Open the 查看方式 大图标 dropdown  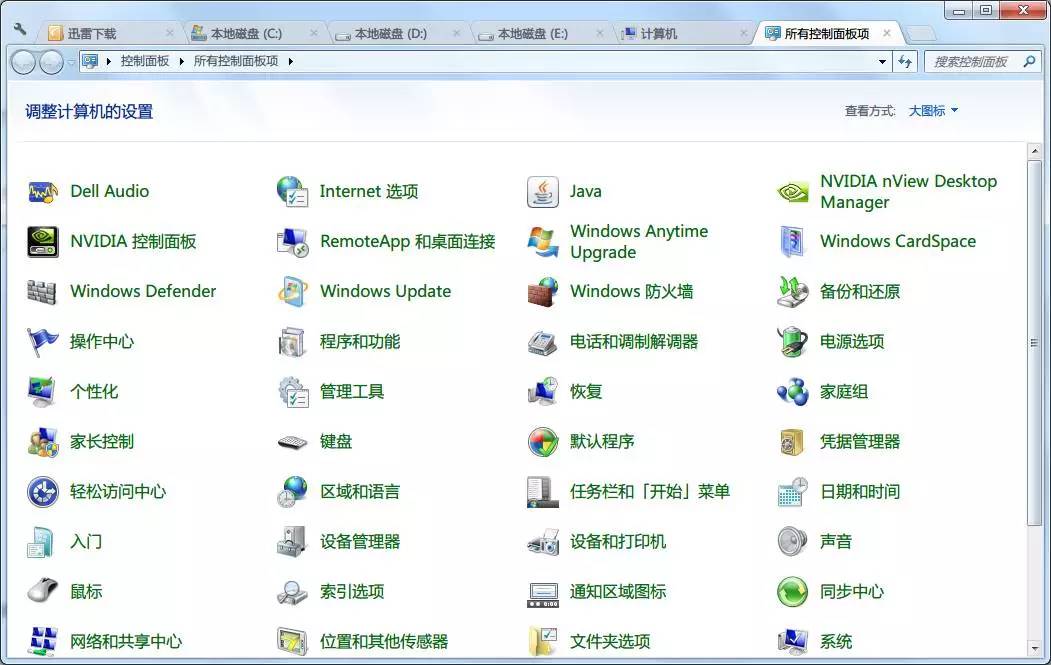click(x=934, y=111)
